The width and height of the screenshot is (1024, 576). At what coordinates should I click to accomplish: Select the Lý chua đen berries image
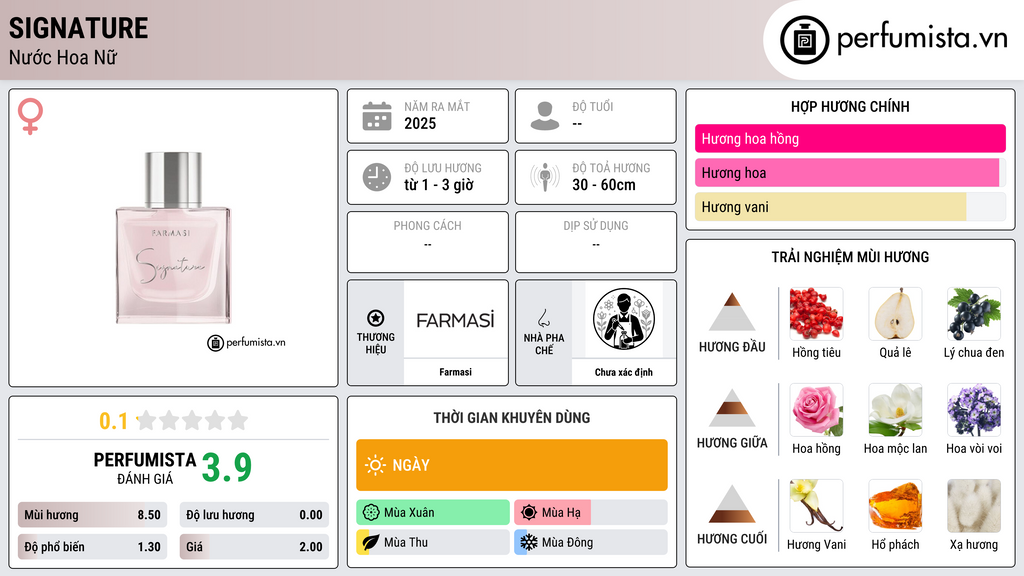(974, 313)
